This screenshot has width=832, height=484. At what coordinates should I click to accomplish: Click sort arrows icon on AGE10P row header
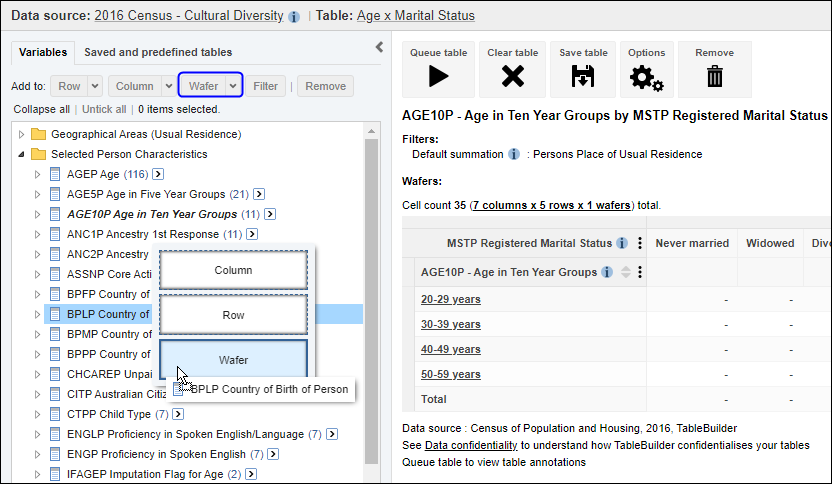click(626, 272)
